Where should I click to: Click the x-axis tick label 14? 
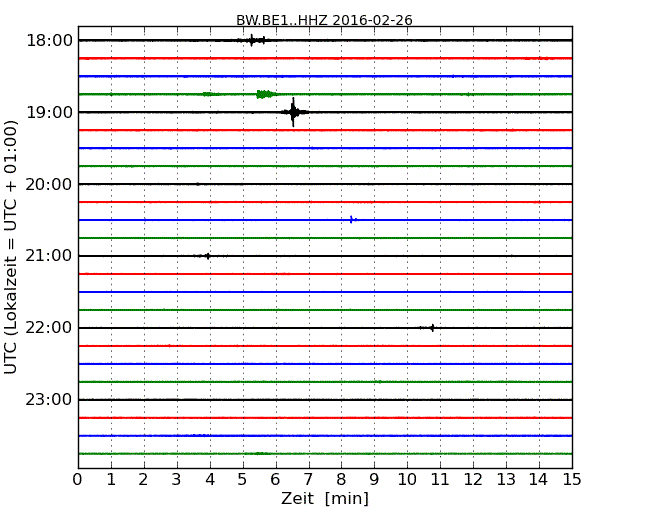(539, 479)
